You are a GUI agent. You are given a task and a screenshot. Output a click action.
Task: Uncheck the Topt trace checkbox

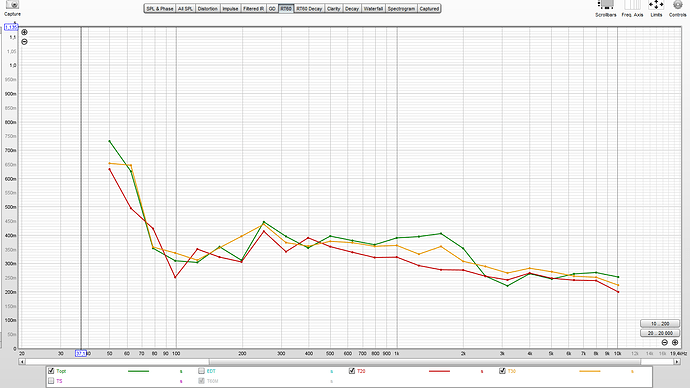pyautogui.click(x=51, y=371)
